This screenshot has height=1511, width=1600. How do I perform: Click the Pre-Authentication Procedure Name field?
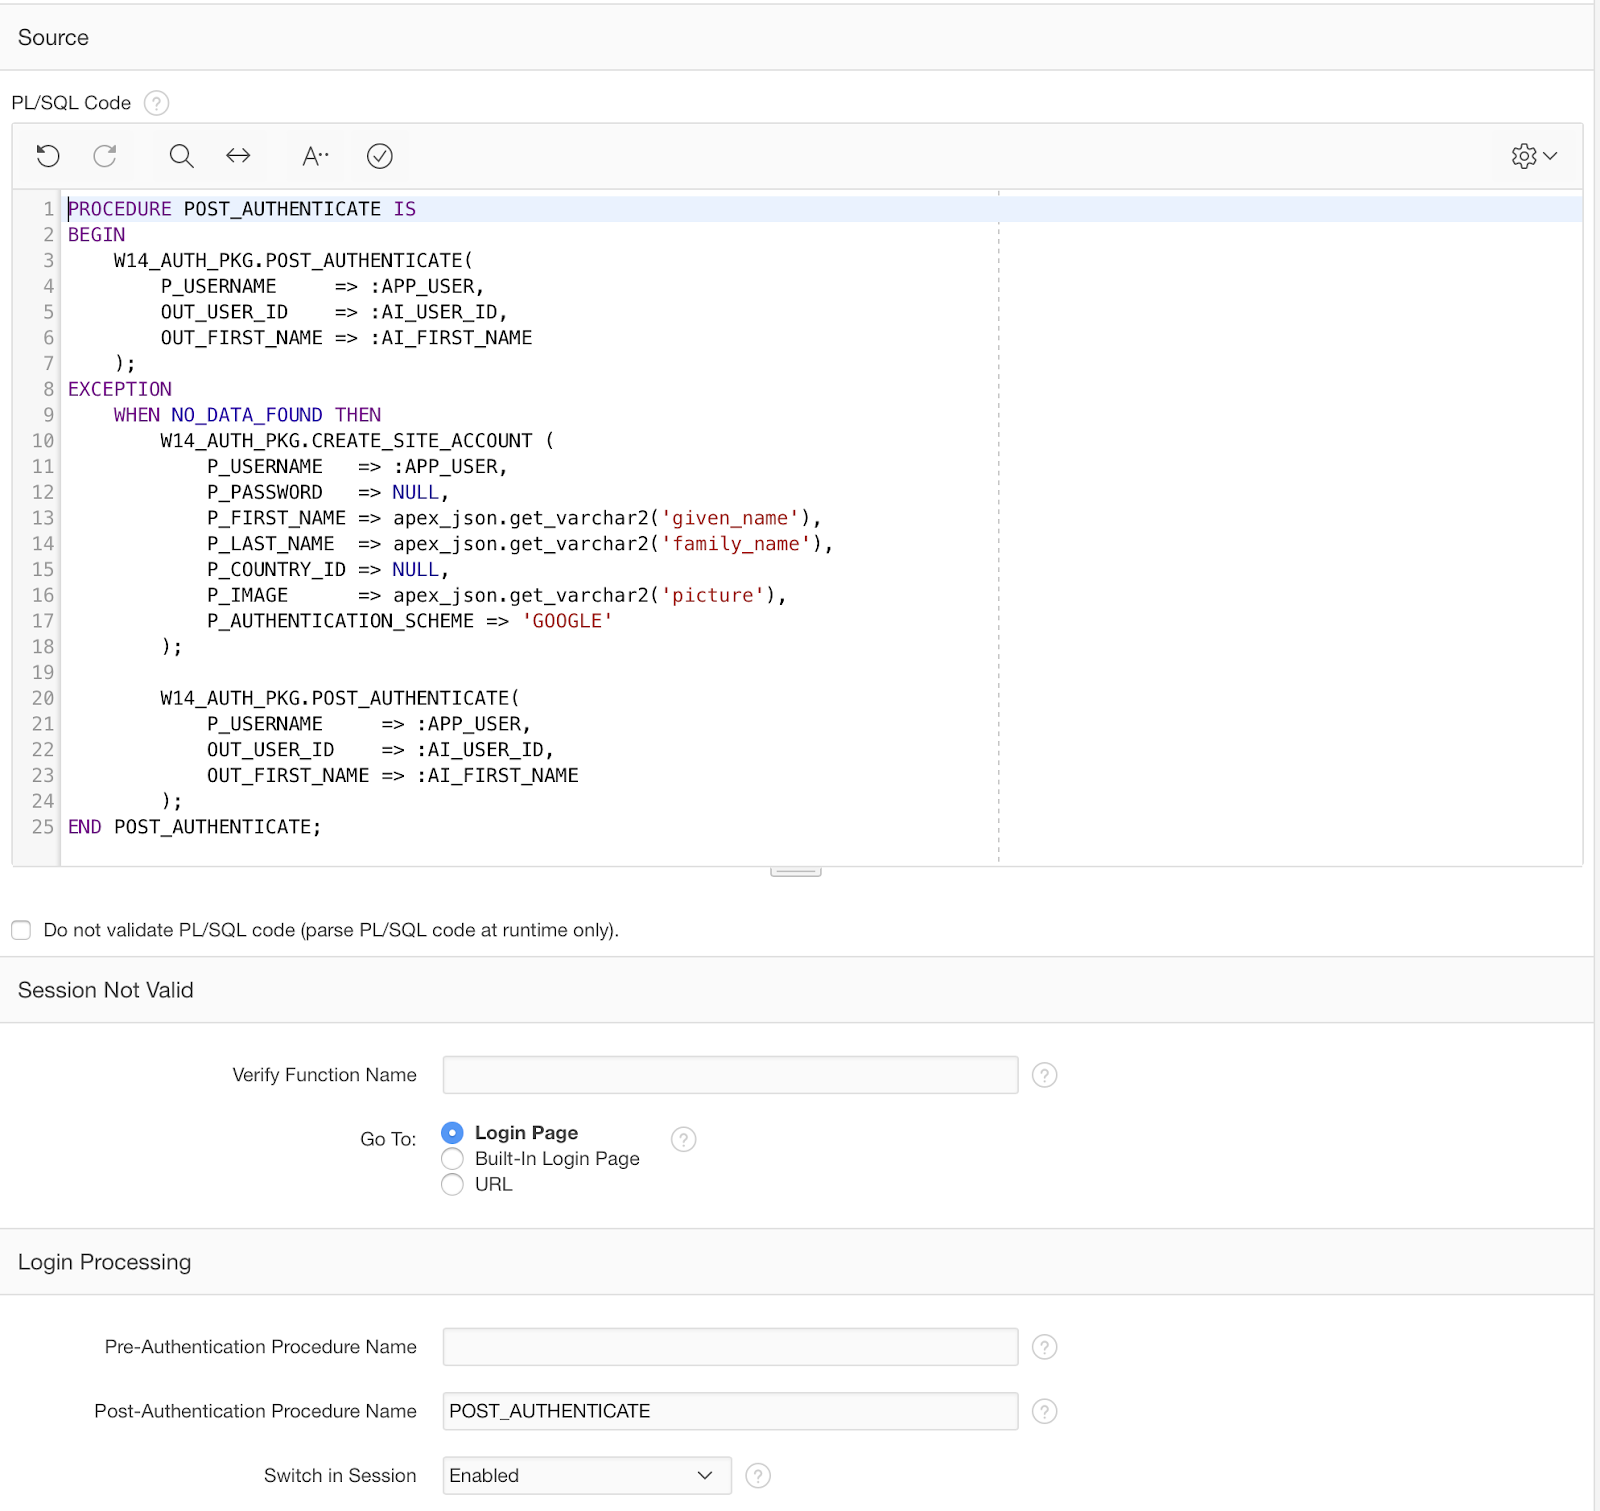[x=731, y=1347]
